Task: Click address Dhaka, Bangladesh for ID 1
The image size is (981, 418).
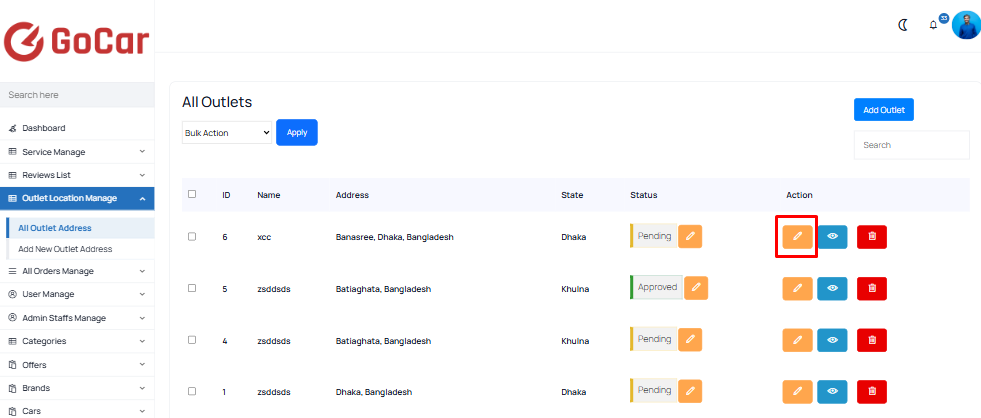Action: click(x=374, y=392)
